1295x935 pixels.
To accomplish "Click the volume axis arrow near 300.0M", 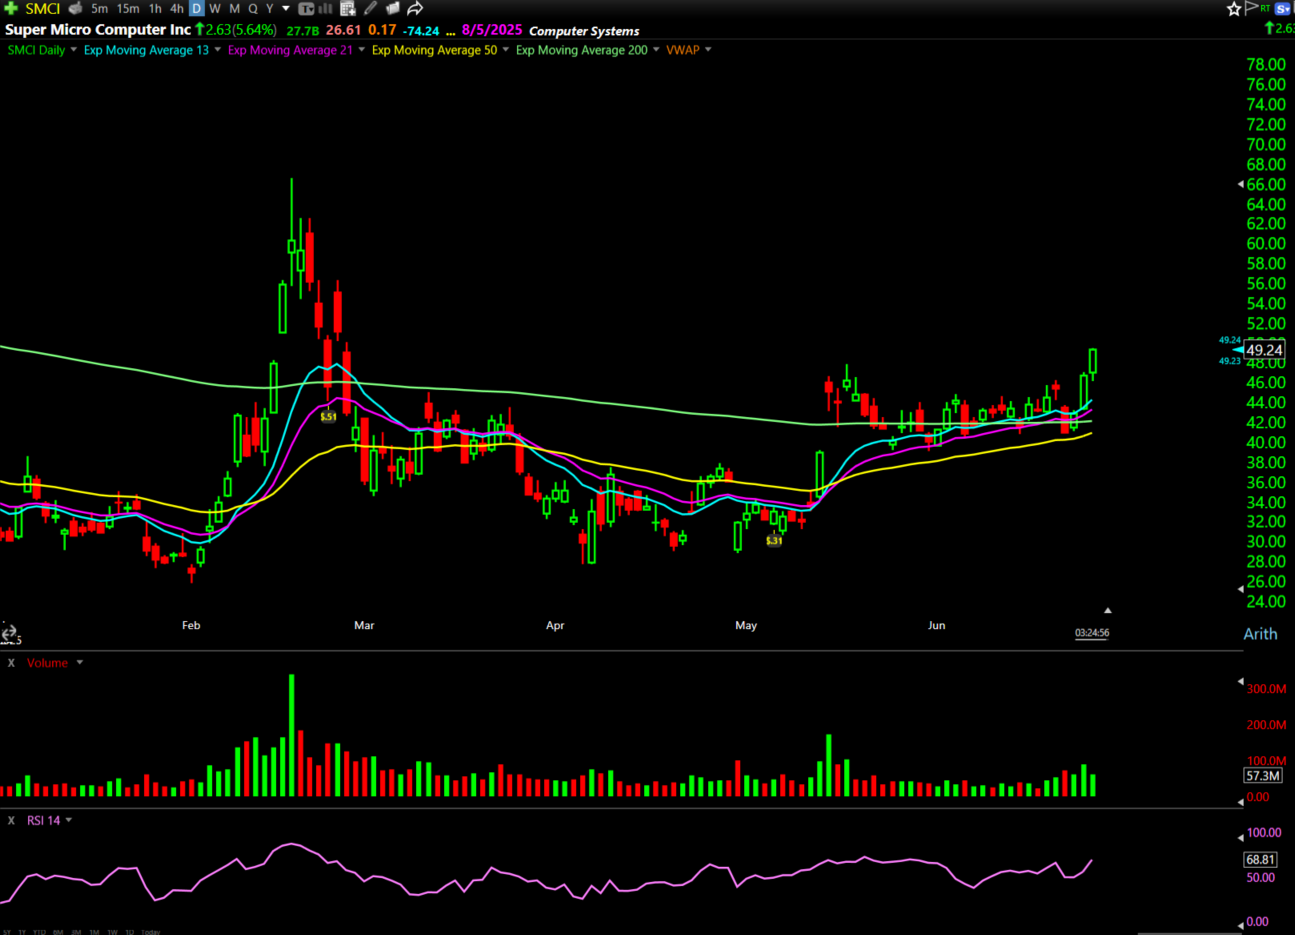I will click(x=1241, y=682).
